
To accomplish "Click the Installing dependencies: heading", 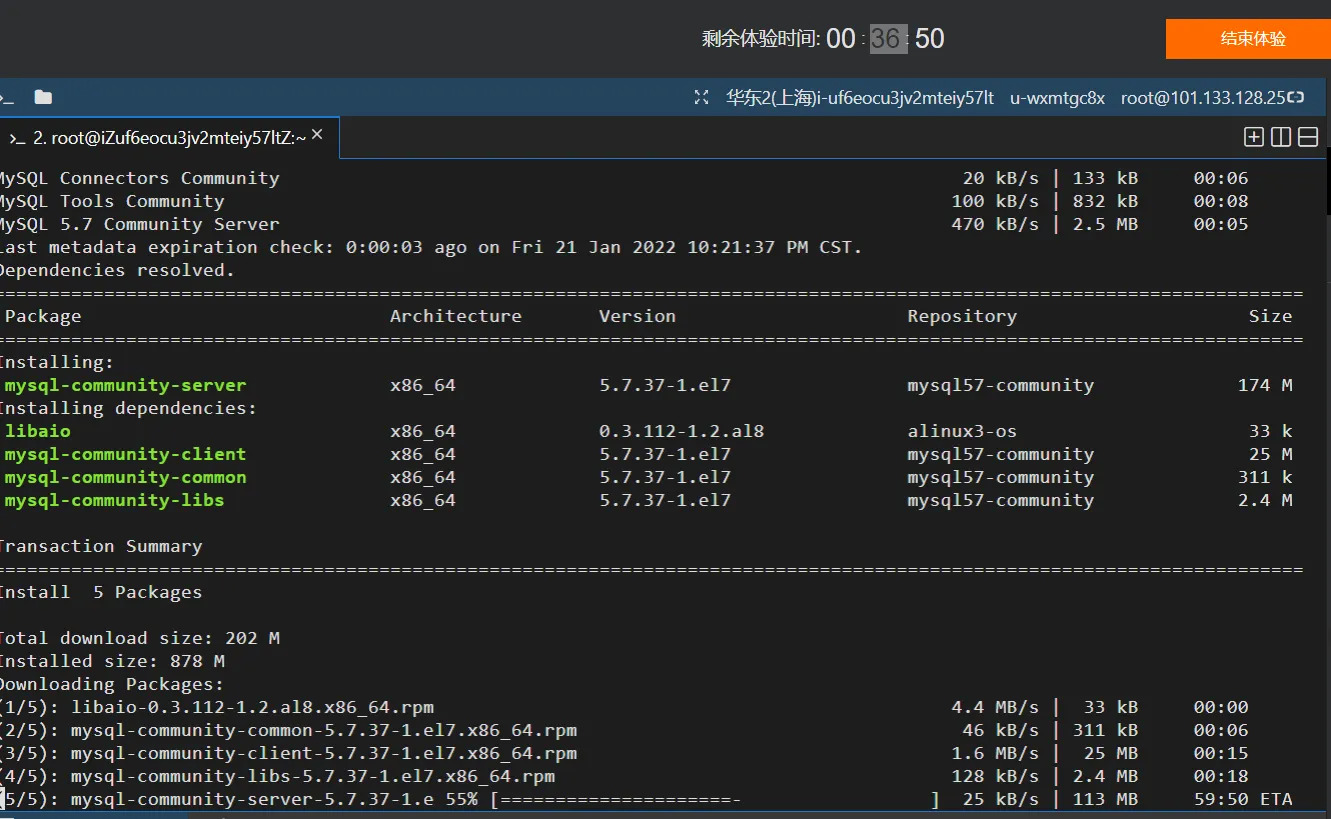I will coord(127,408).
